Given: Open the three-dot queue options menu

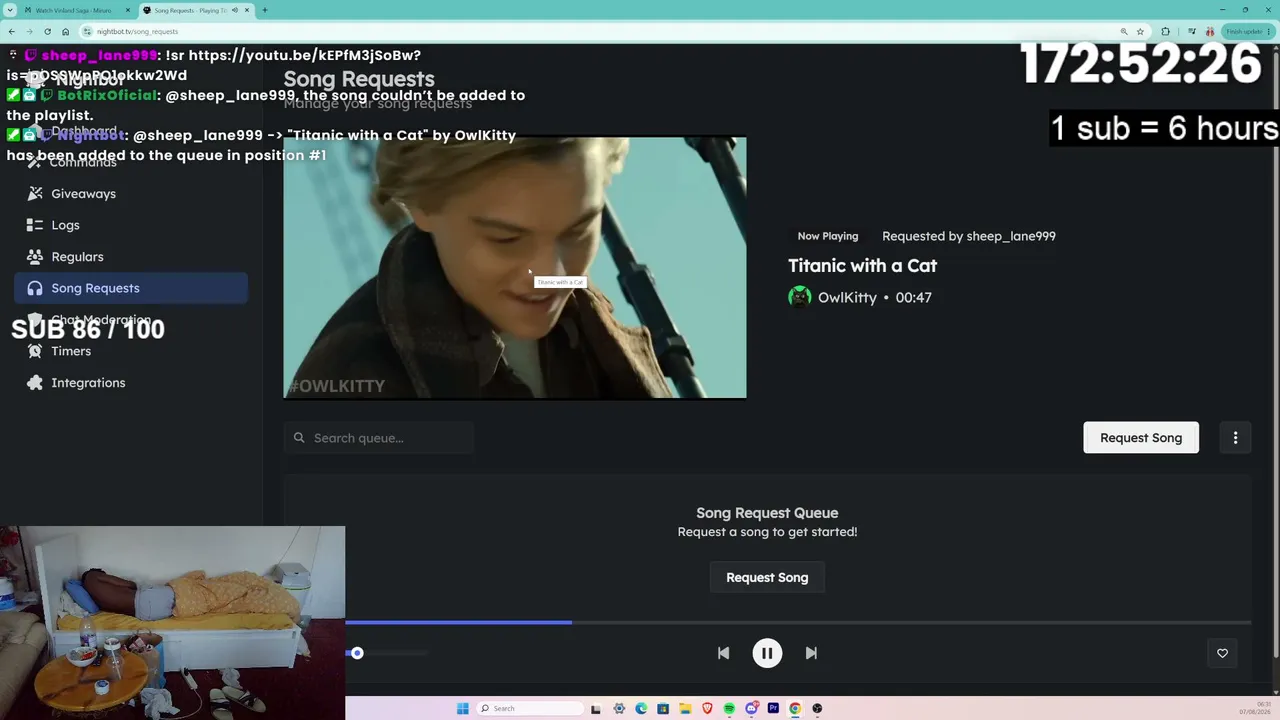Looking at the screenshot, I should pyautogui.click(x=1235, y=438).
